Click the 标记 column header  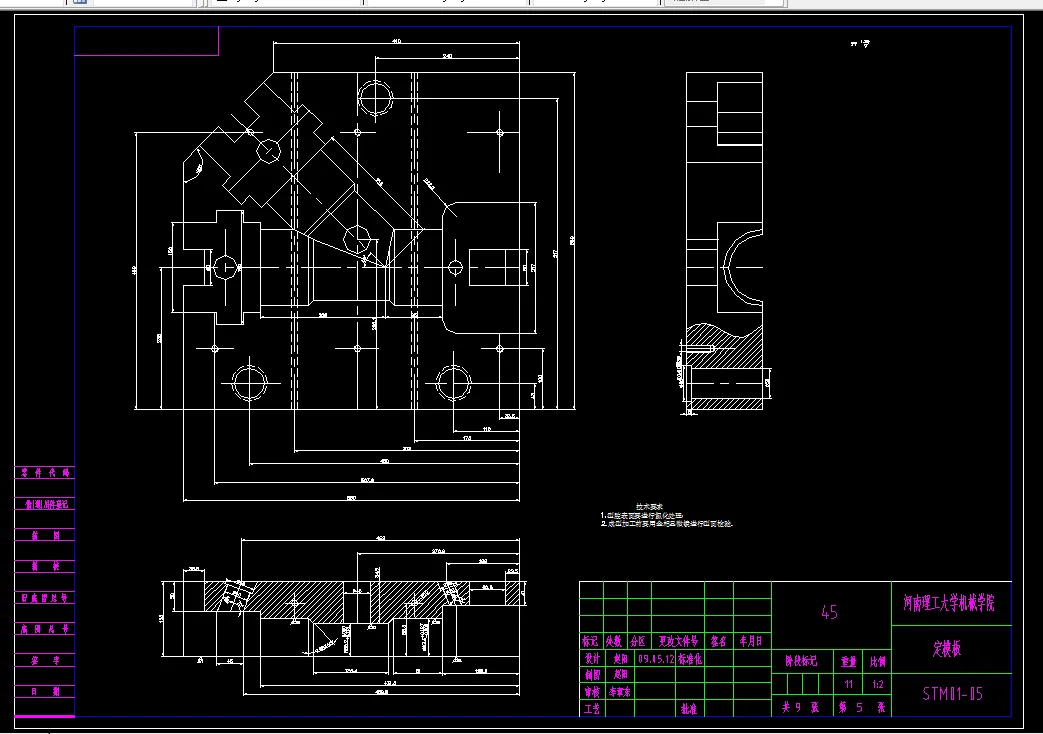pos(590,642)
